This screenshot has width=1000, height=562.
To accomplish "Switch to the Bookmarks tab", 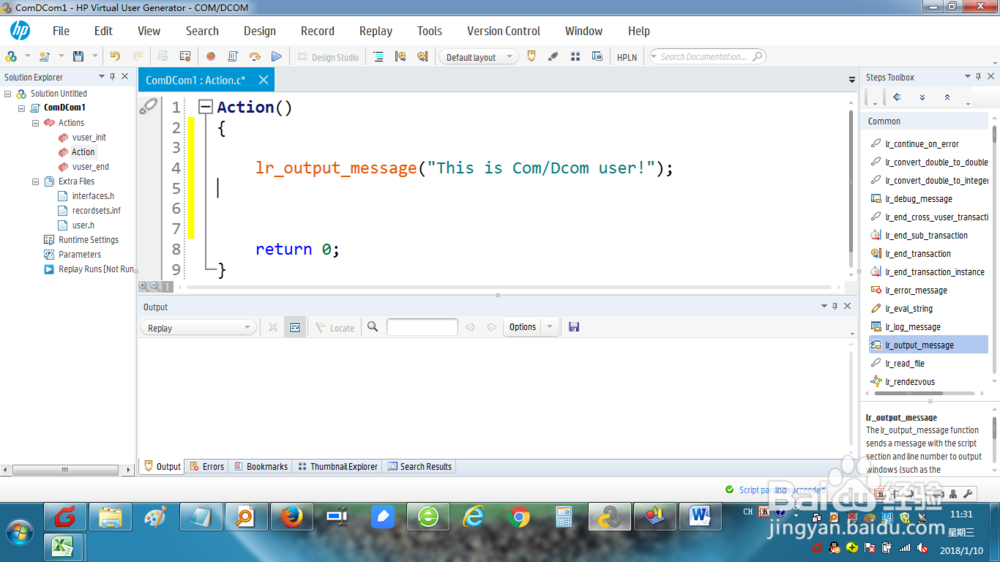I will click(x=261, y=467).
